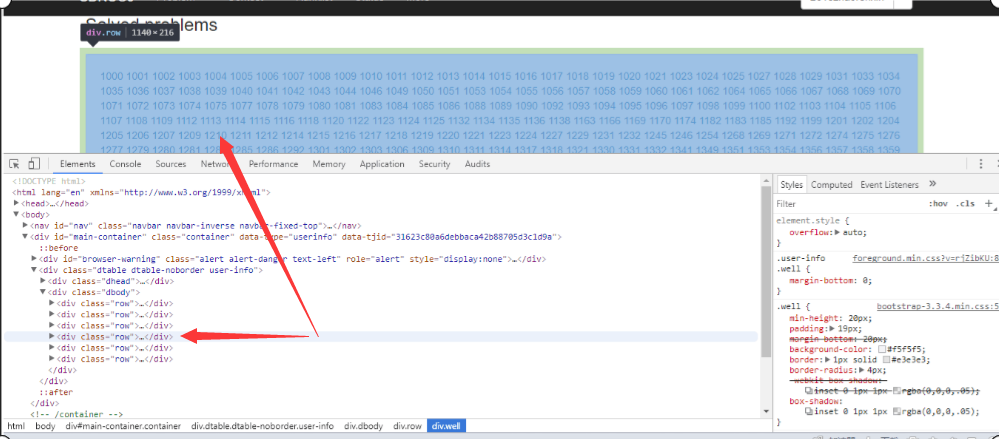The height and width of the screenshot is (439, 999).
Task: Open the bootstrap-3.3.4.min.css source link
Action: 937,306
